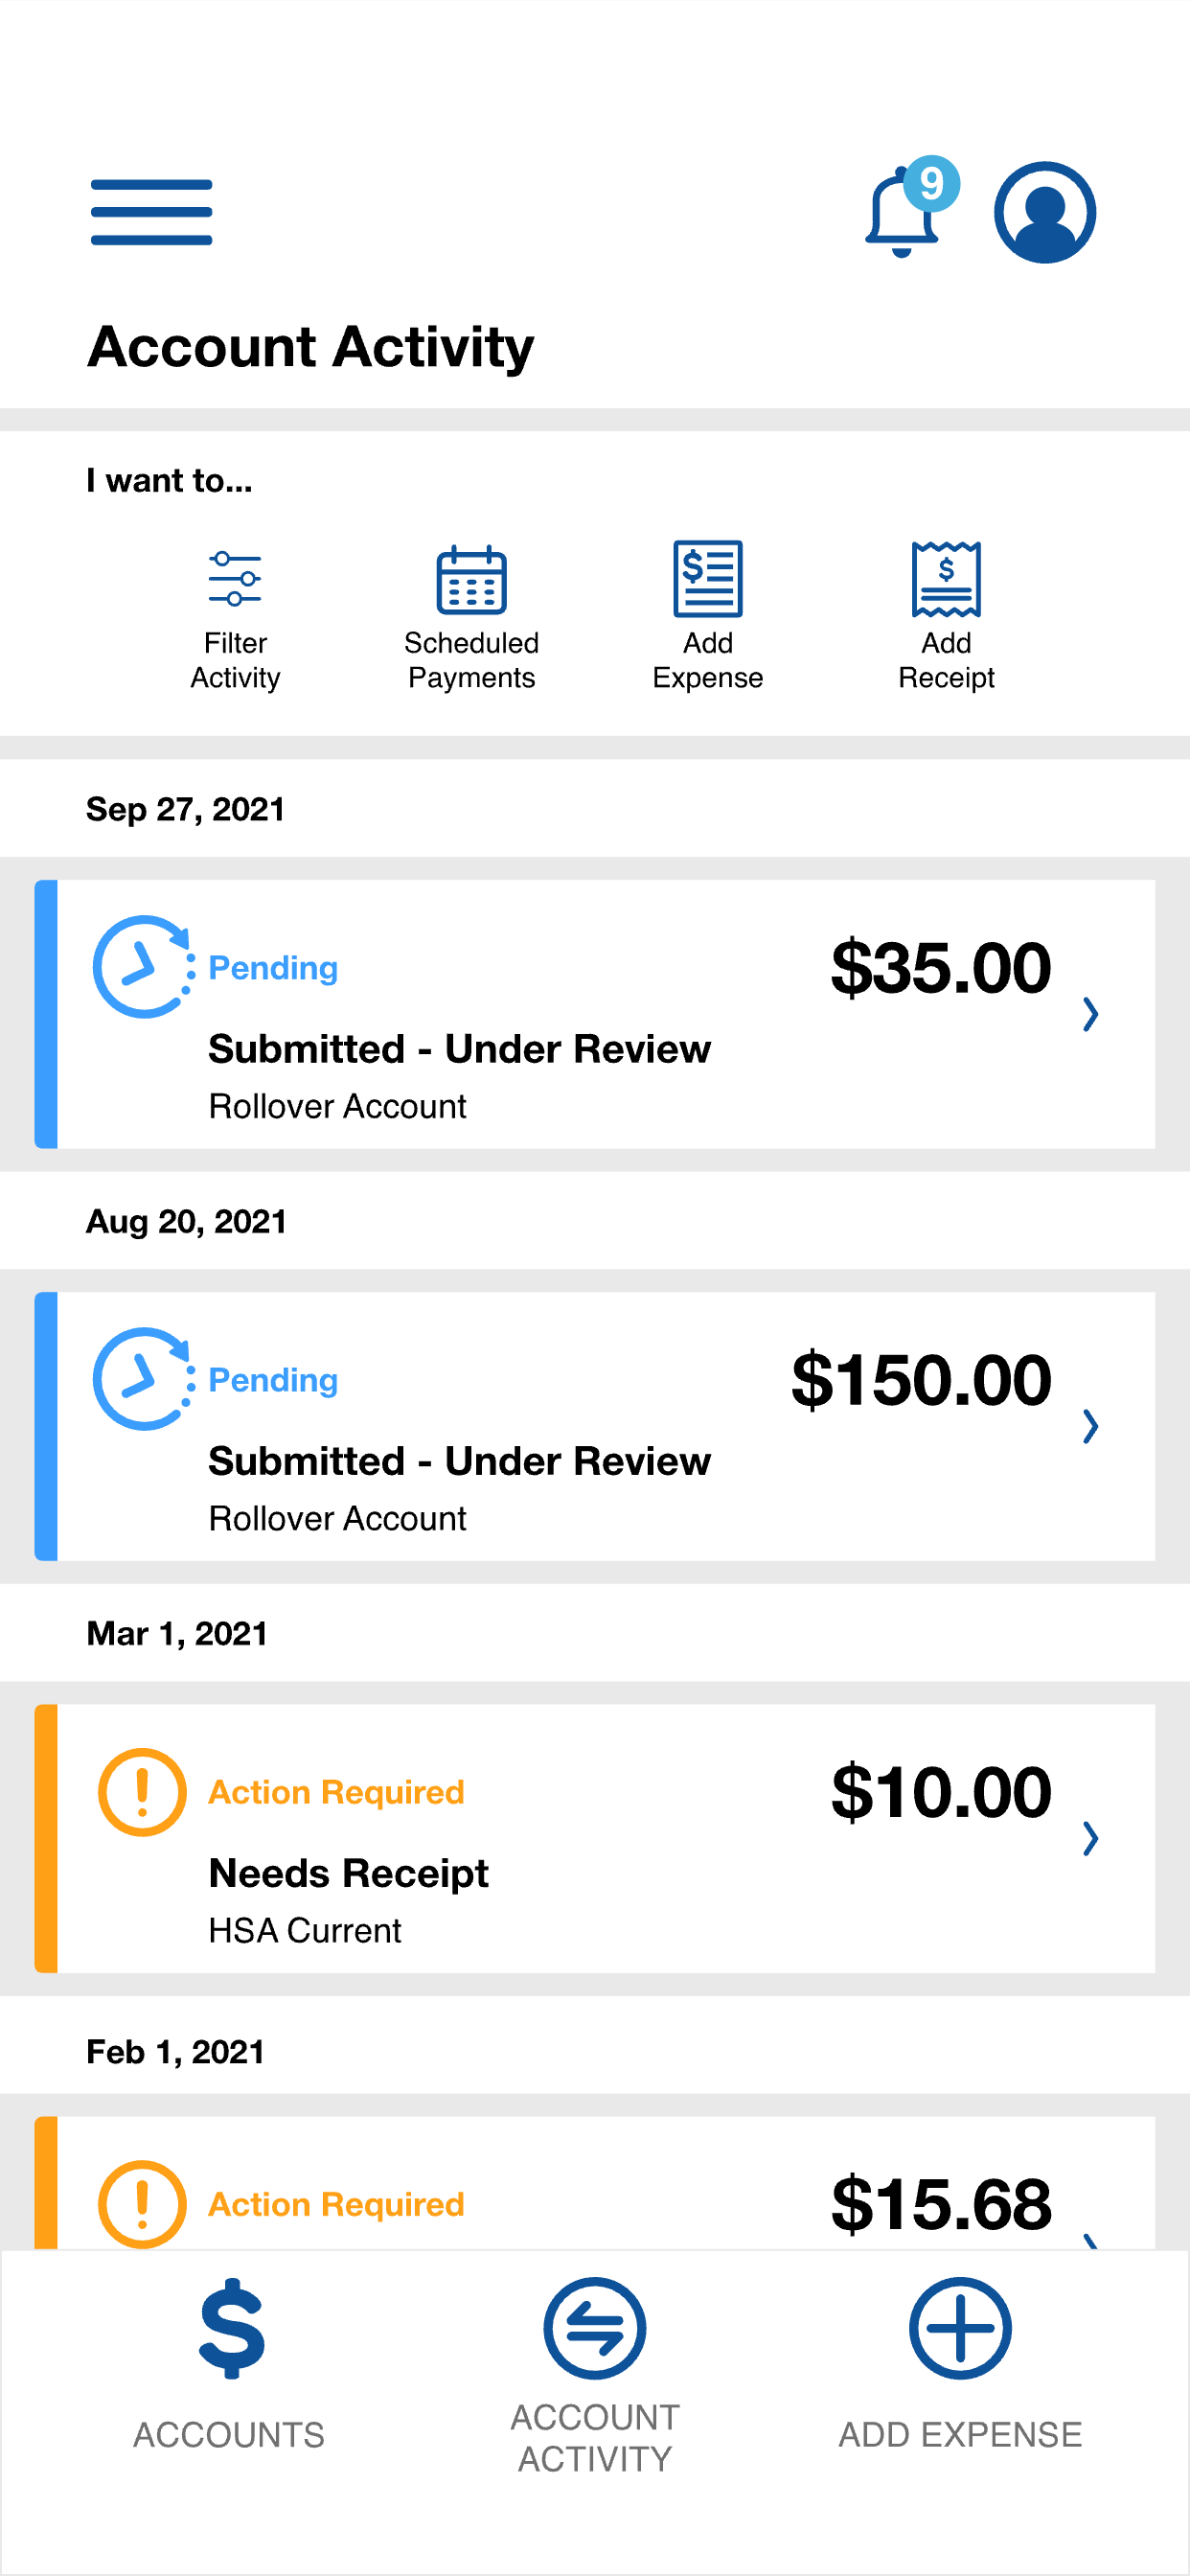Image resolution: width=1190 pixels, height=2576 pixels.
Task: Open the Add Expense bottom tab
Action: pyautogui.click(x=960, y=2364)
